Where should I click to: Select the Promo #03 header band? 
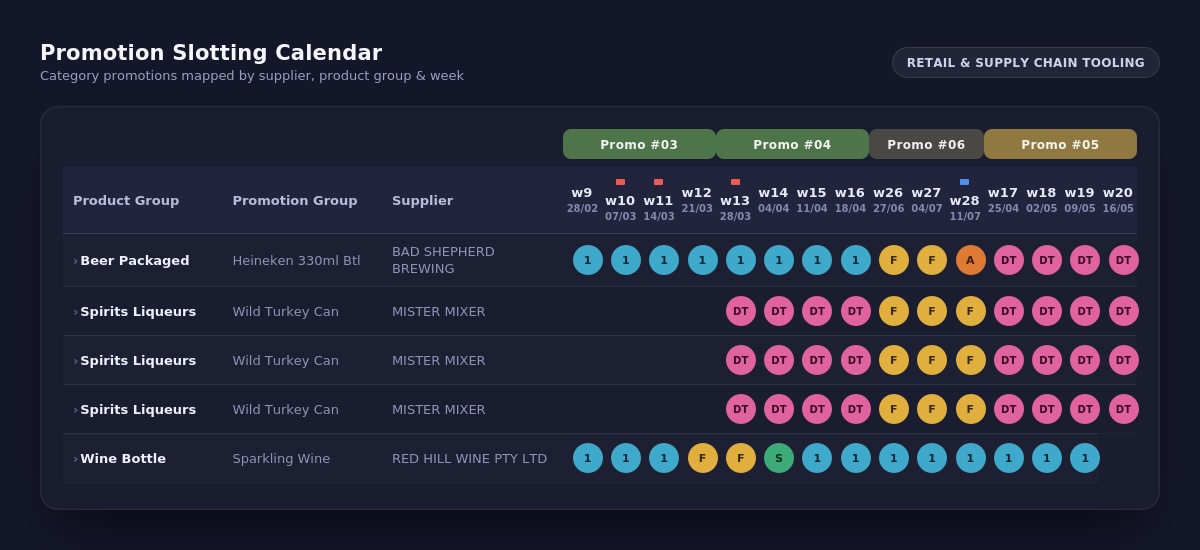click(639, 144)
